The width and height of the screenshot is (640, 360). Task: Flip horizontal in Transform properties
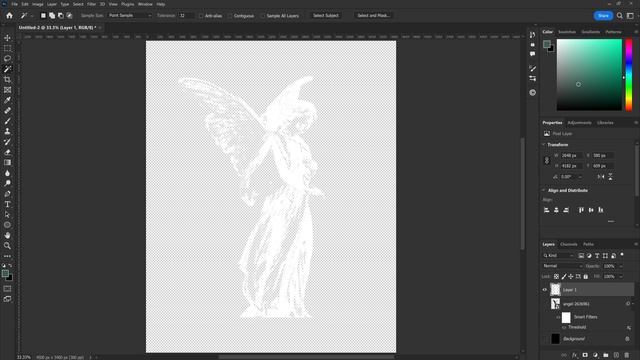601,177
